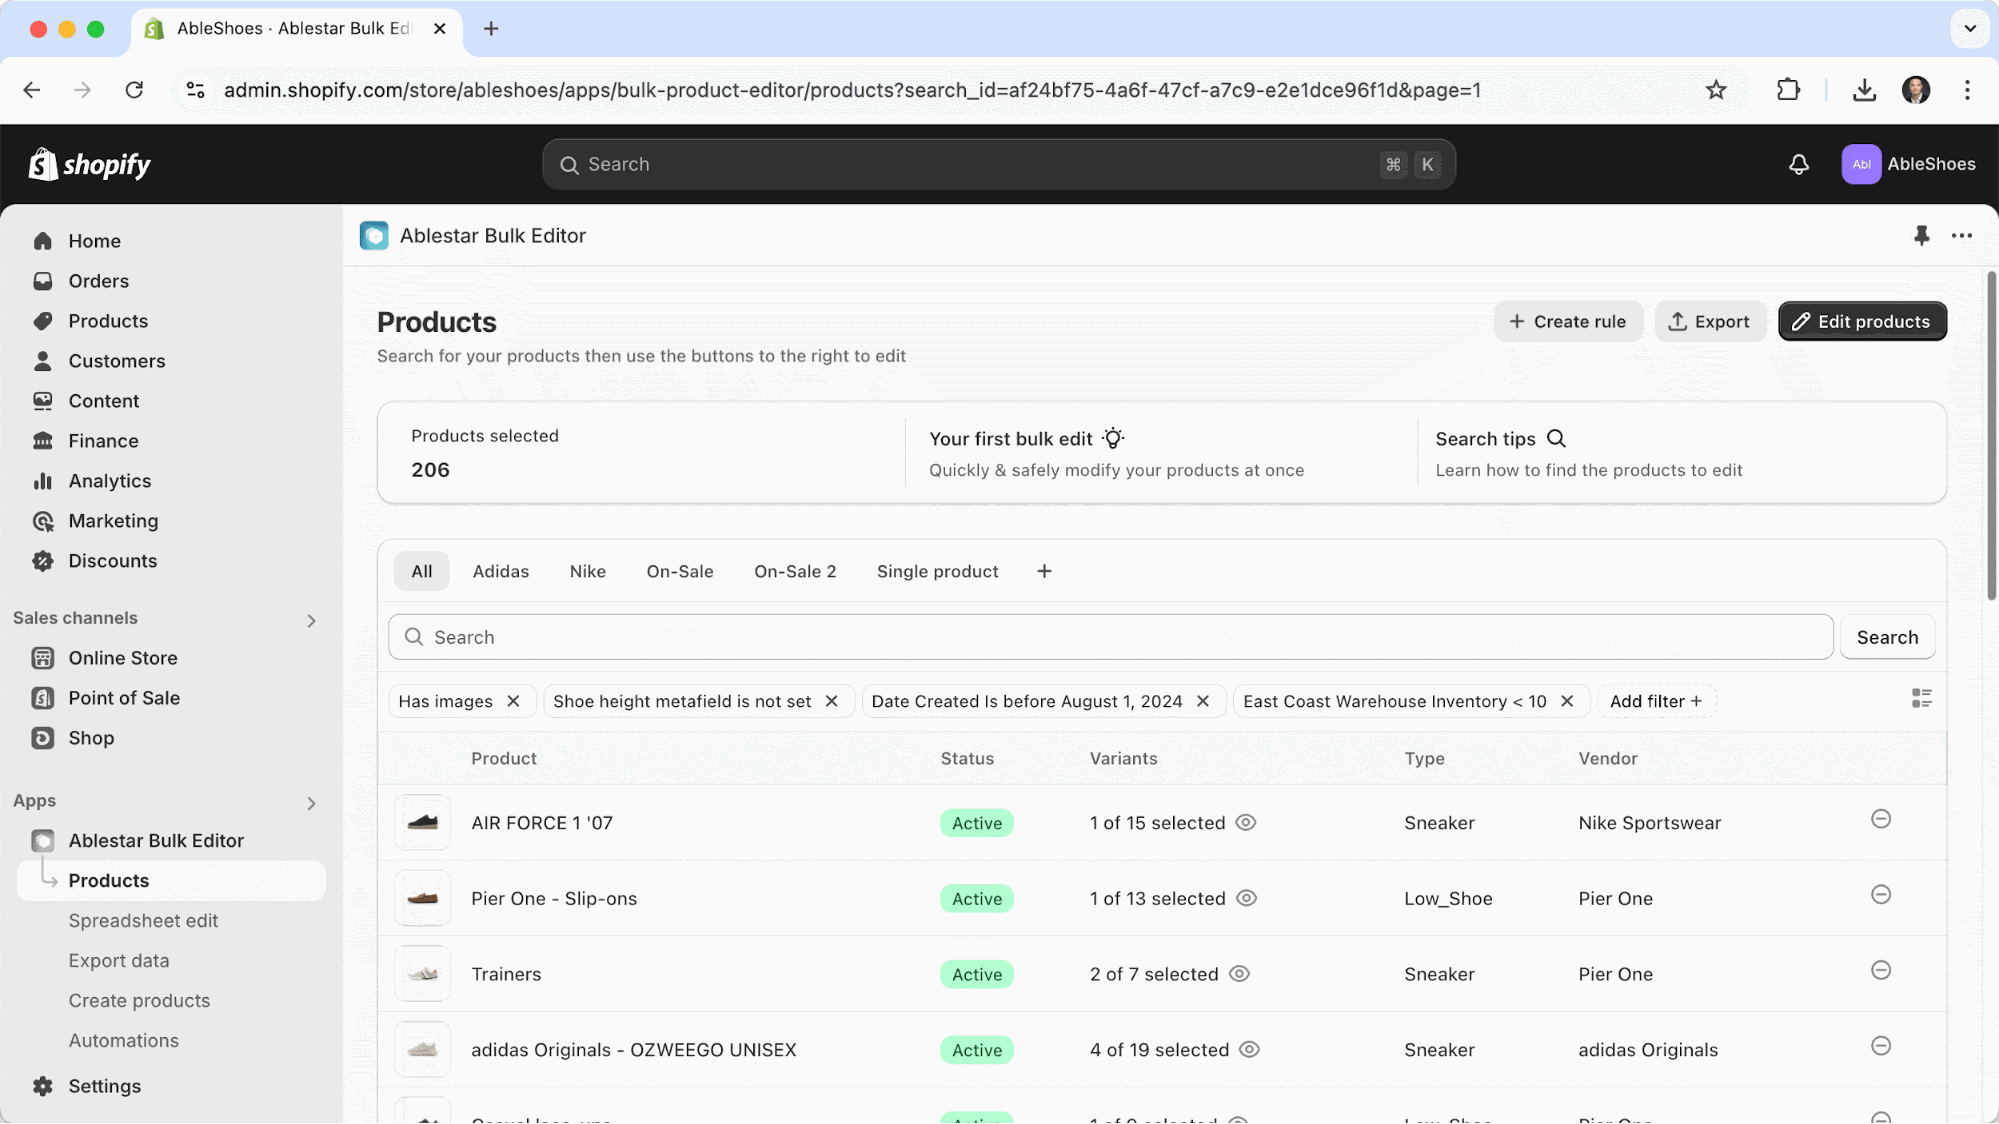1999x1124 pixels.
Task: Toggle the Trainers variant eye icon
Action: [1239, 973]
